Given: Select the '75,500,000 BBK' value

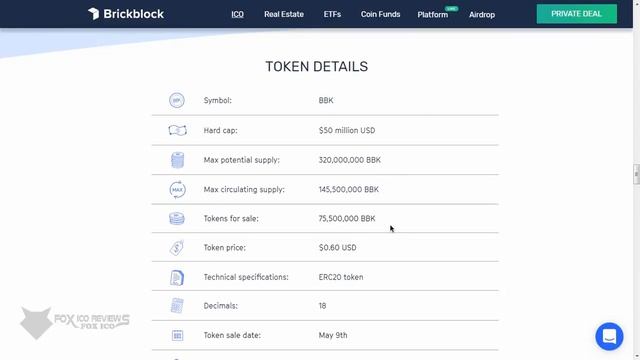Looking at the screenshot, I should [x=347, y=219].
